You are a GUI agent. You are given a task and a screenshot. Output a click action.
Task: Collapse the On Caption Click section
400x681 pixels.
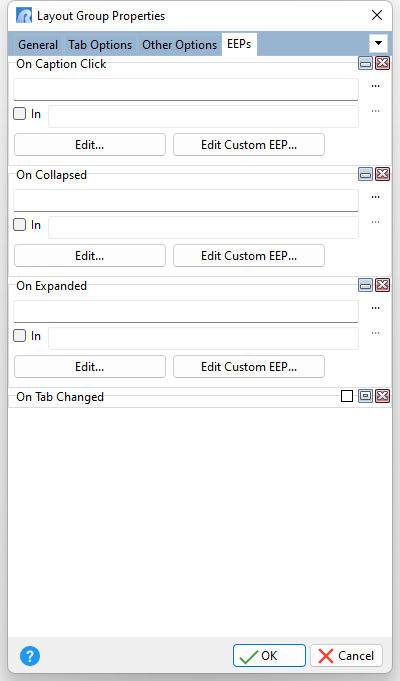(365, 63)
